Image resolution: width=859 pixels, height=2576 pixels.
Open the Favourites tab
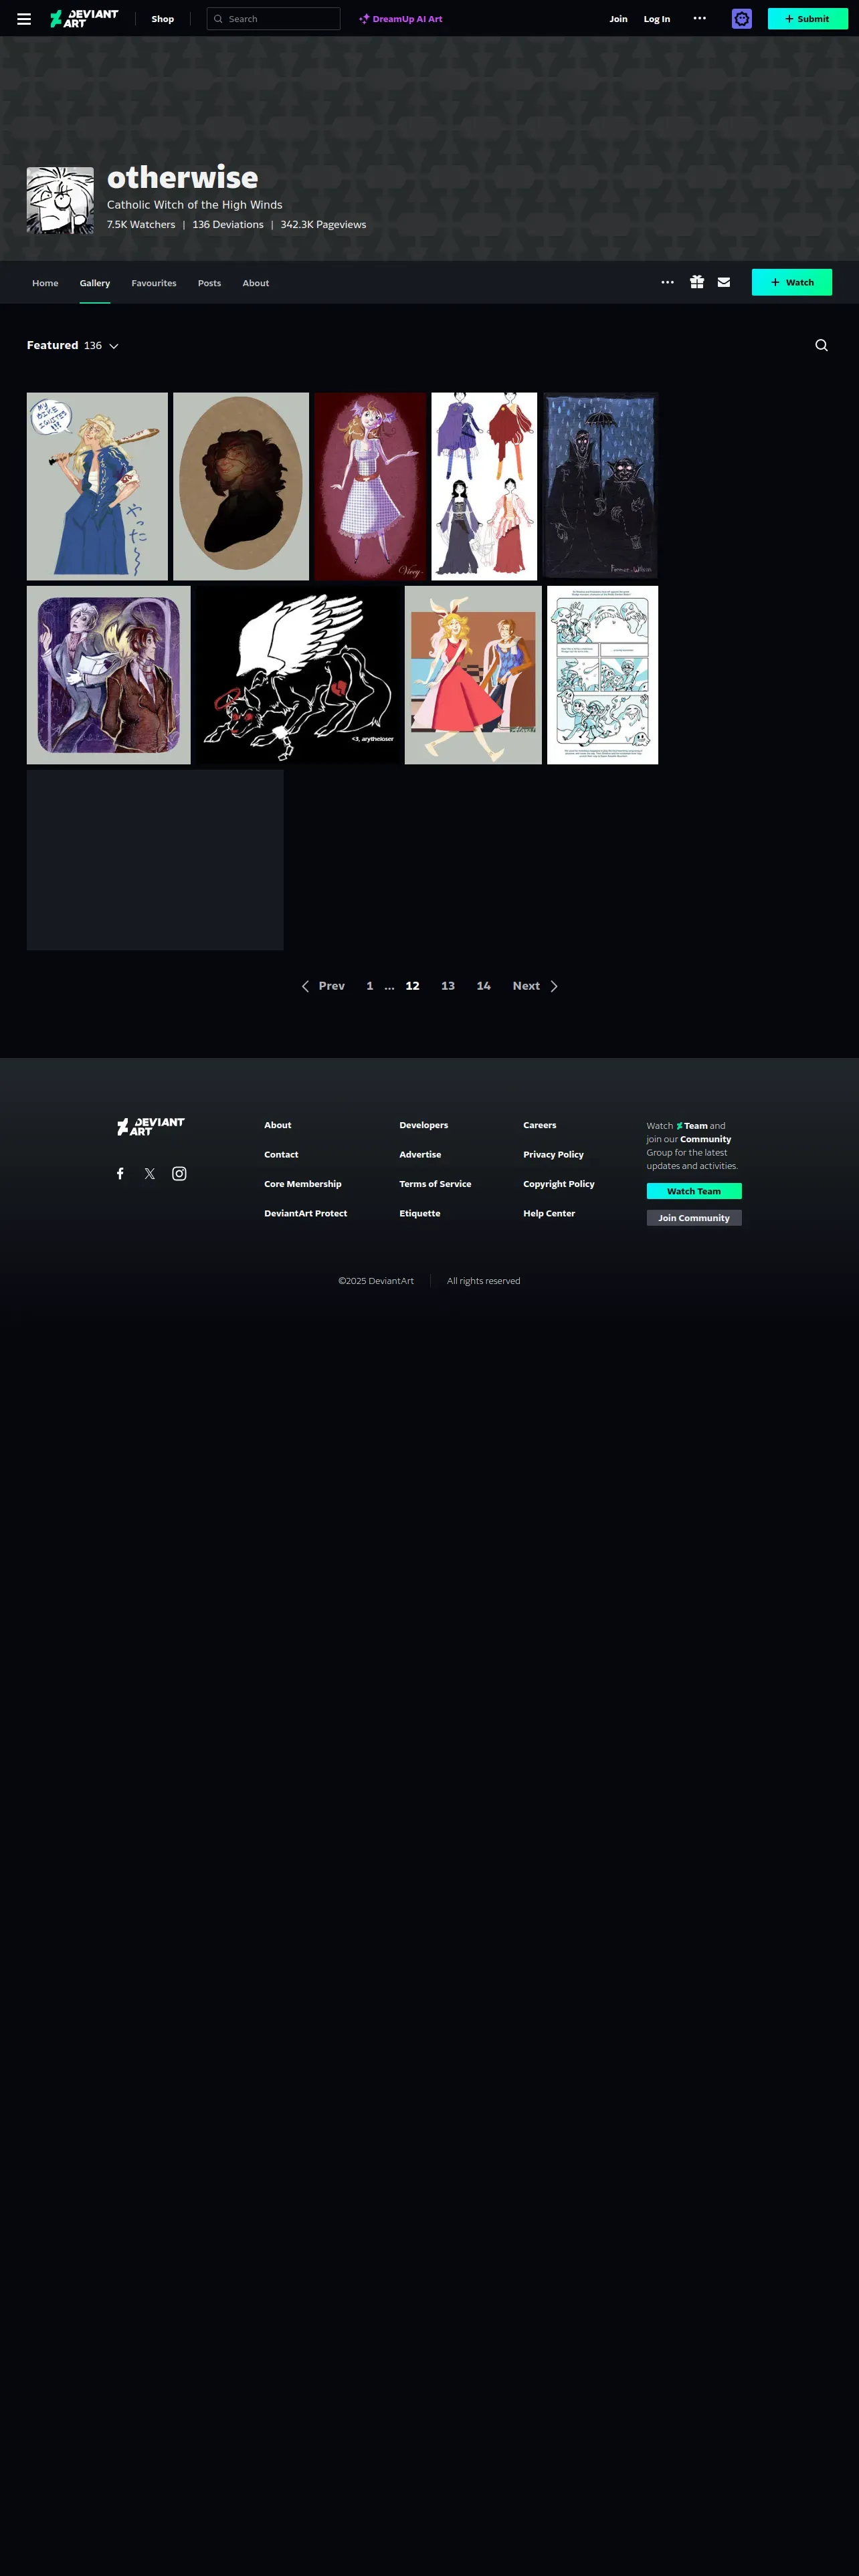(x=154, y=284)
